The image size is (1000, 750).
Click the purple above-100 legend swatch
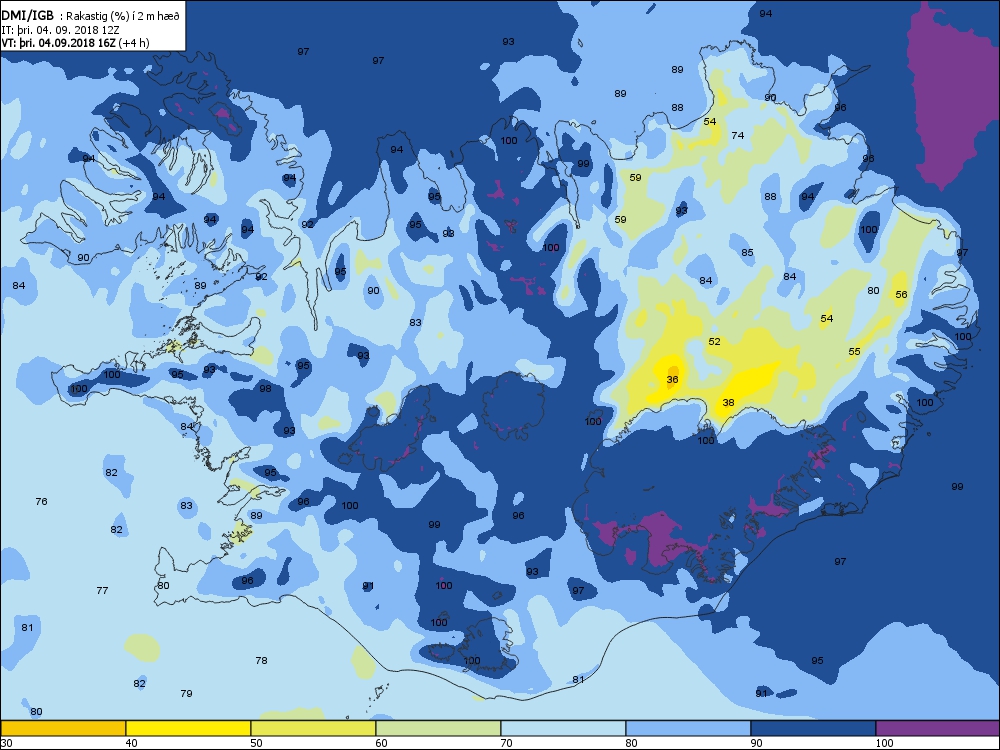point(938,728)
